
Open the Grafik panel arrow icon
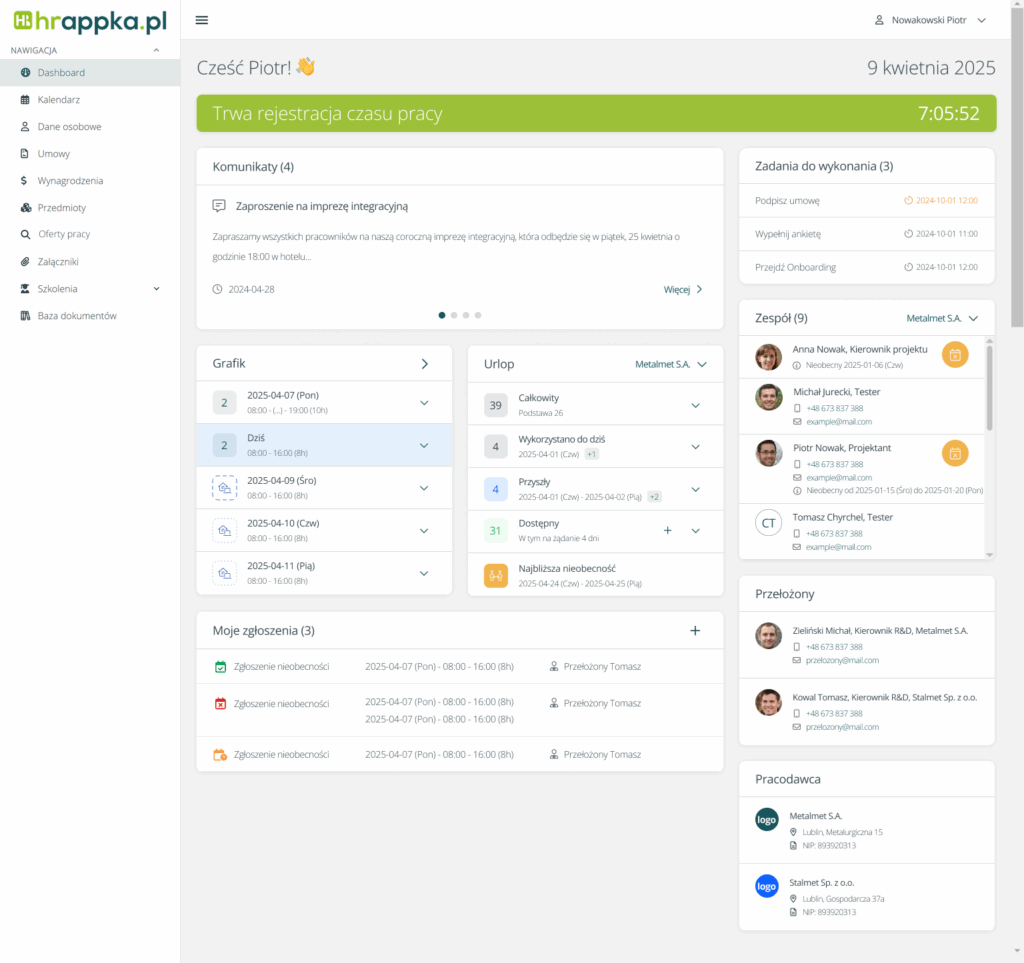click(424, 364)
